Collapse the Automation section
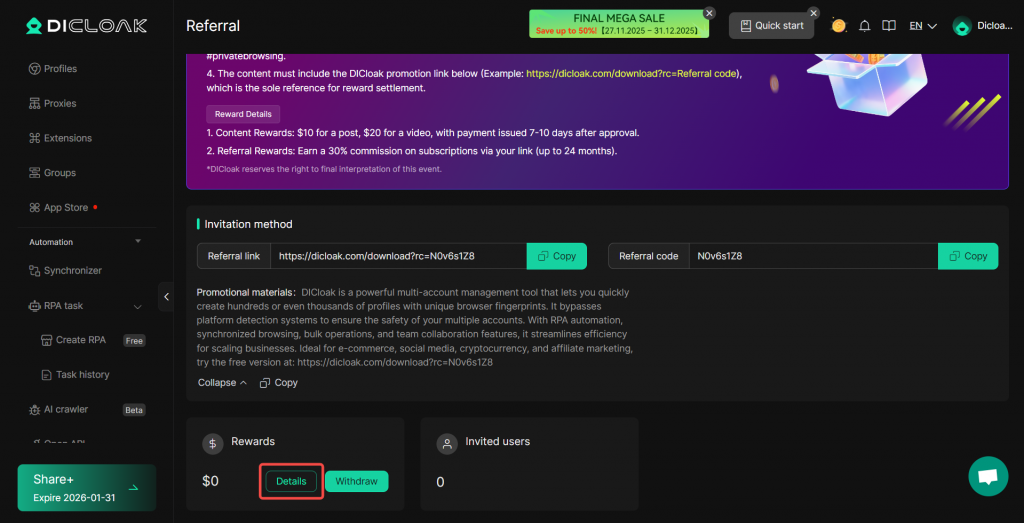Screen dimensions: 1024x523 tap(138, 242)
